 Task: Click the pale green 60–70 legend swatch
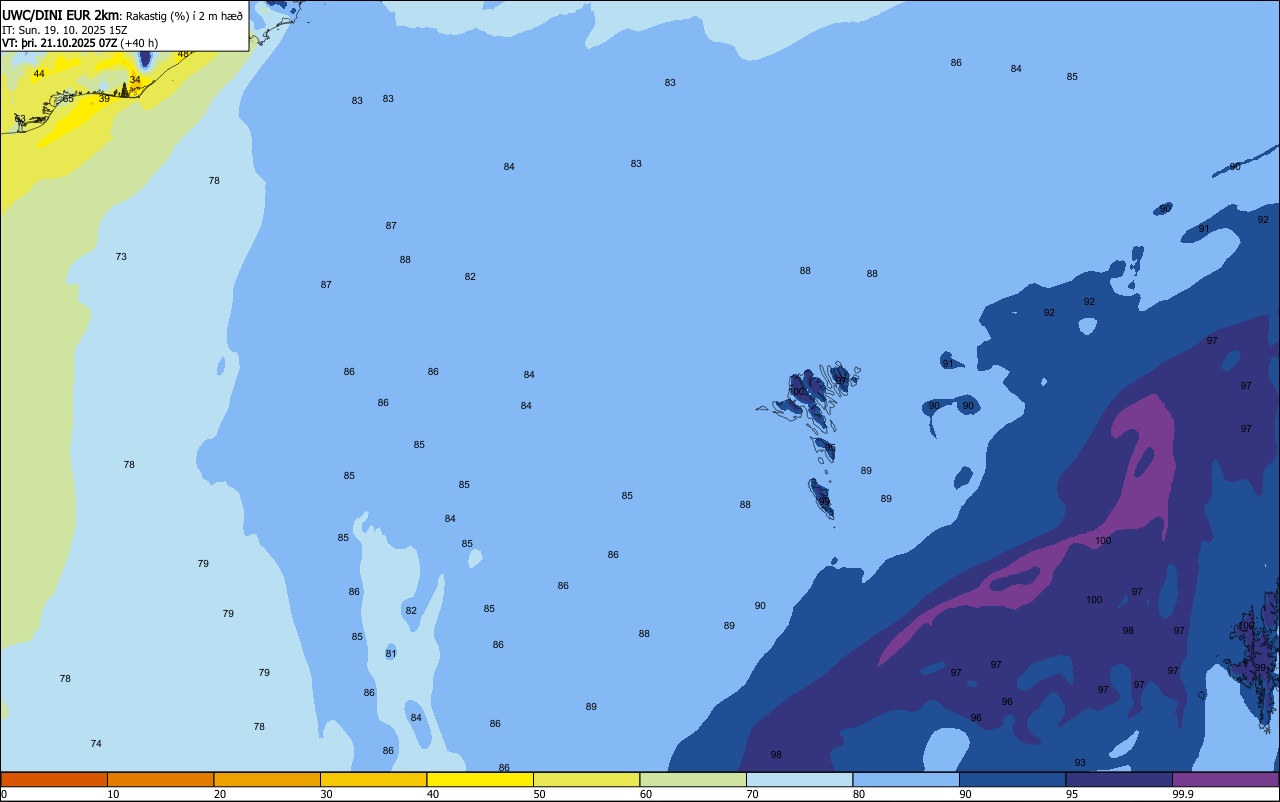(693, 779)
